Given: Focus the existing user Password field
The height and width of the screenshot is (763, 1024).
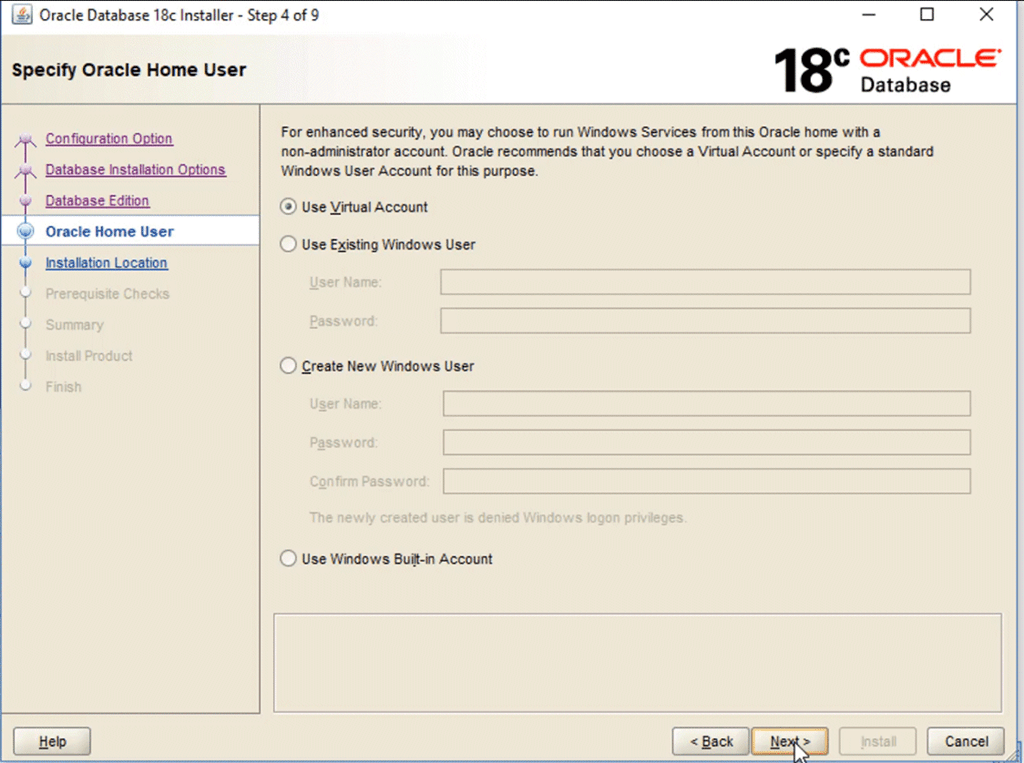Looking at the screenshot, I should pyautogui.click(x=705, y=321).
